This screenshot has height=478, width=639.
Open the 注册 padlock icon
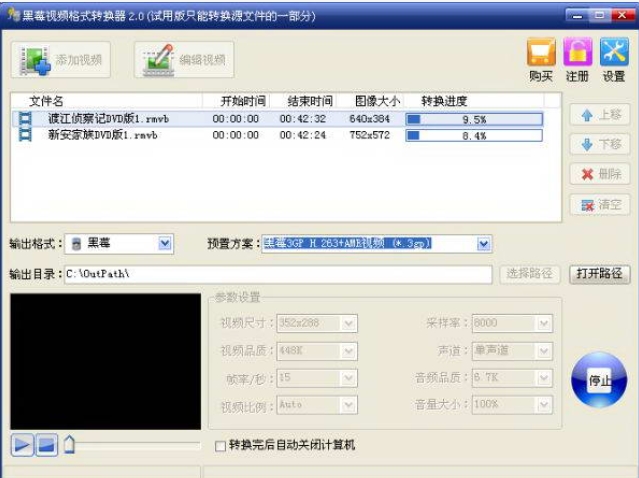tap(577, 52)
